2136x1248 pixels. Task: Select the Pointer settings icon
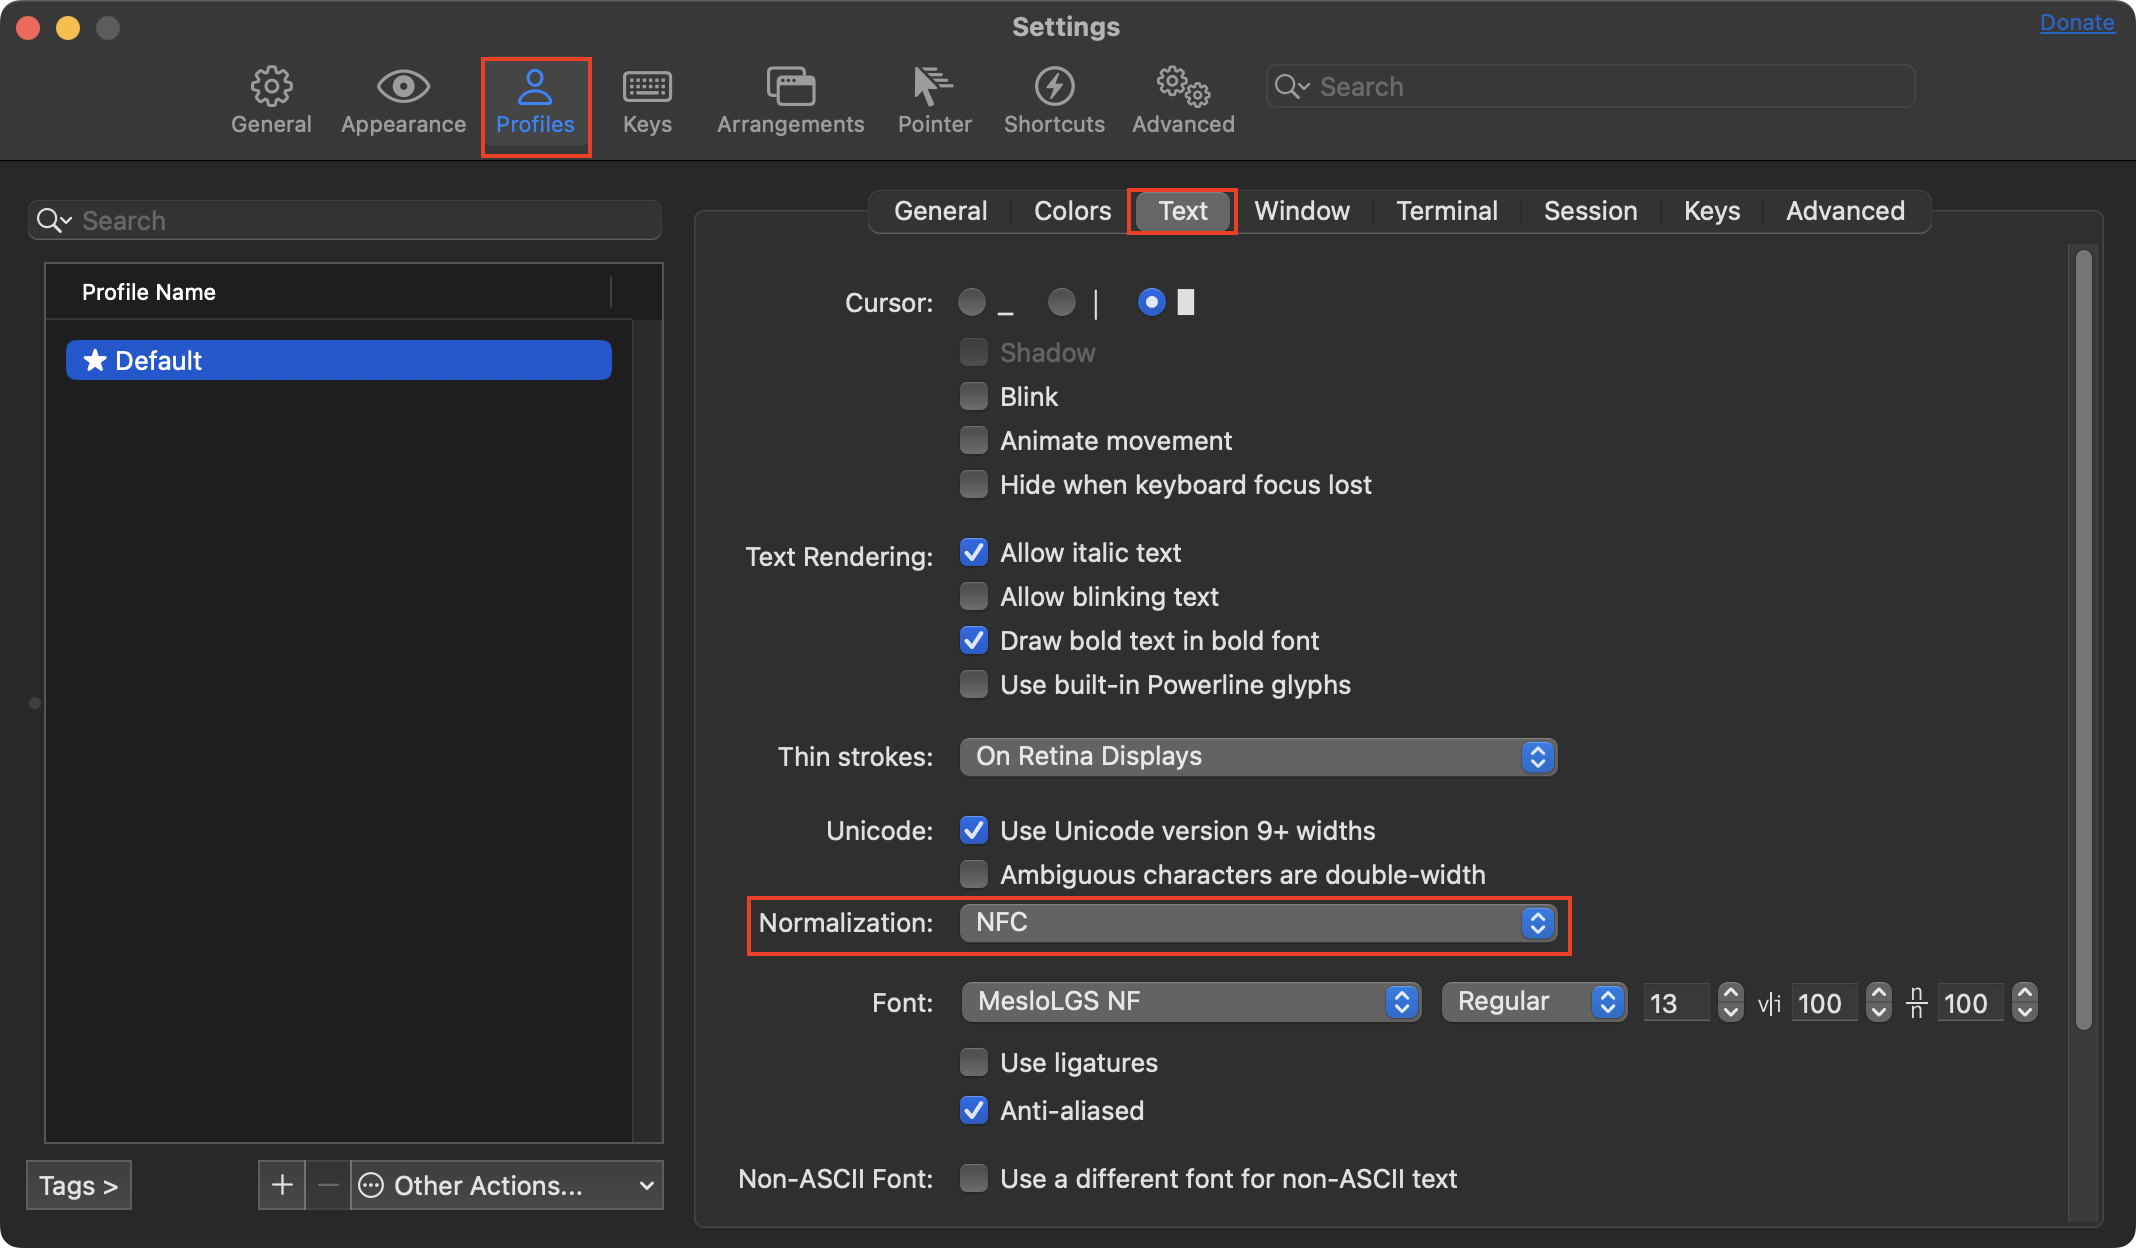click(933, 98)
